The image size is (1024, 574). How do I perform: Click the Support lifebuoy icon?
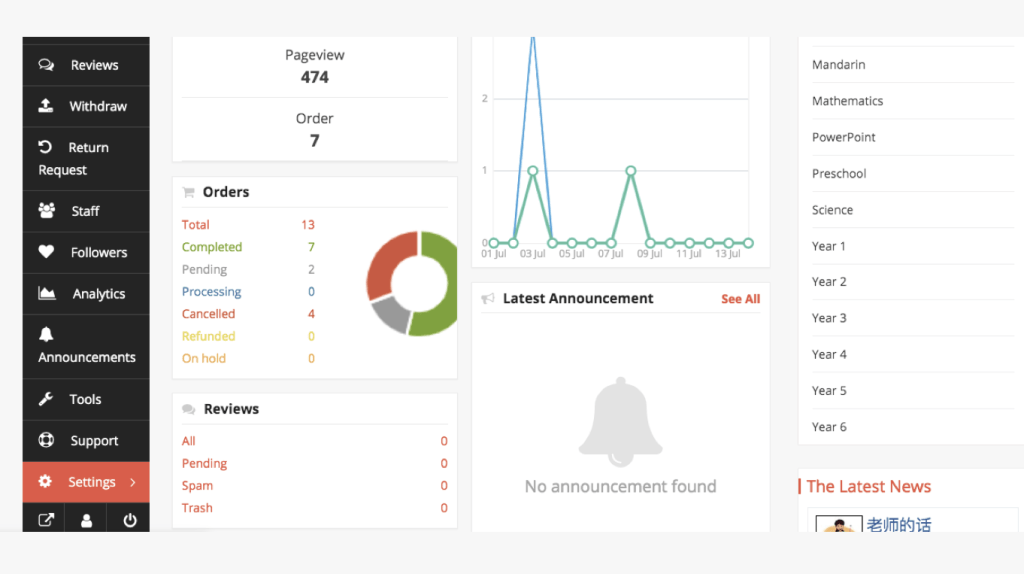(x=46, y=441)
